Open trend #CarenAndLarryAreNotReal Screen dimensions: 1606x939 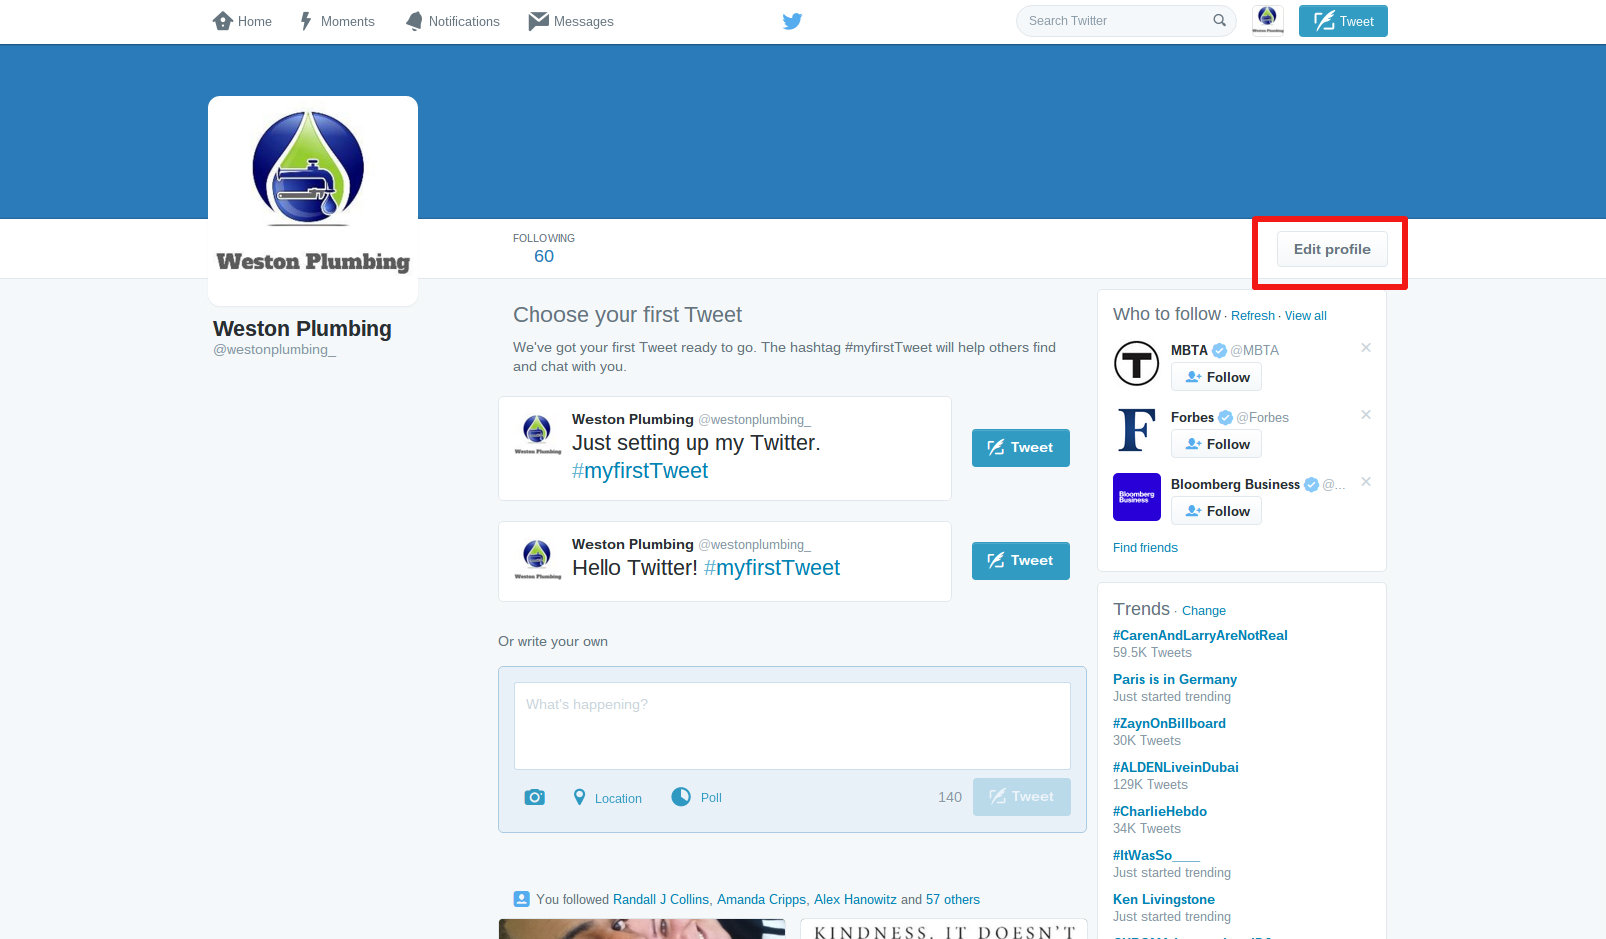pyautogui.click(x=1200, y=635)
